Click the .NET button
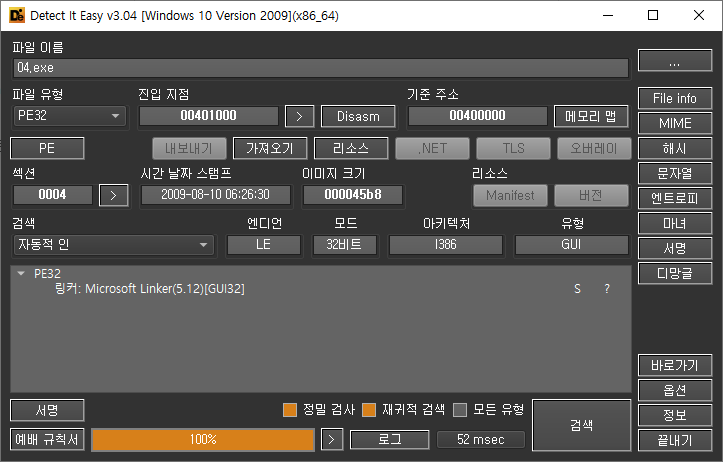 (x=432, y=148)
